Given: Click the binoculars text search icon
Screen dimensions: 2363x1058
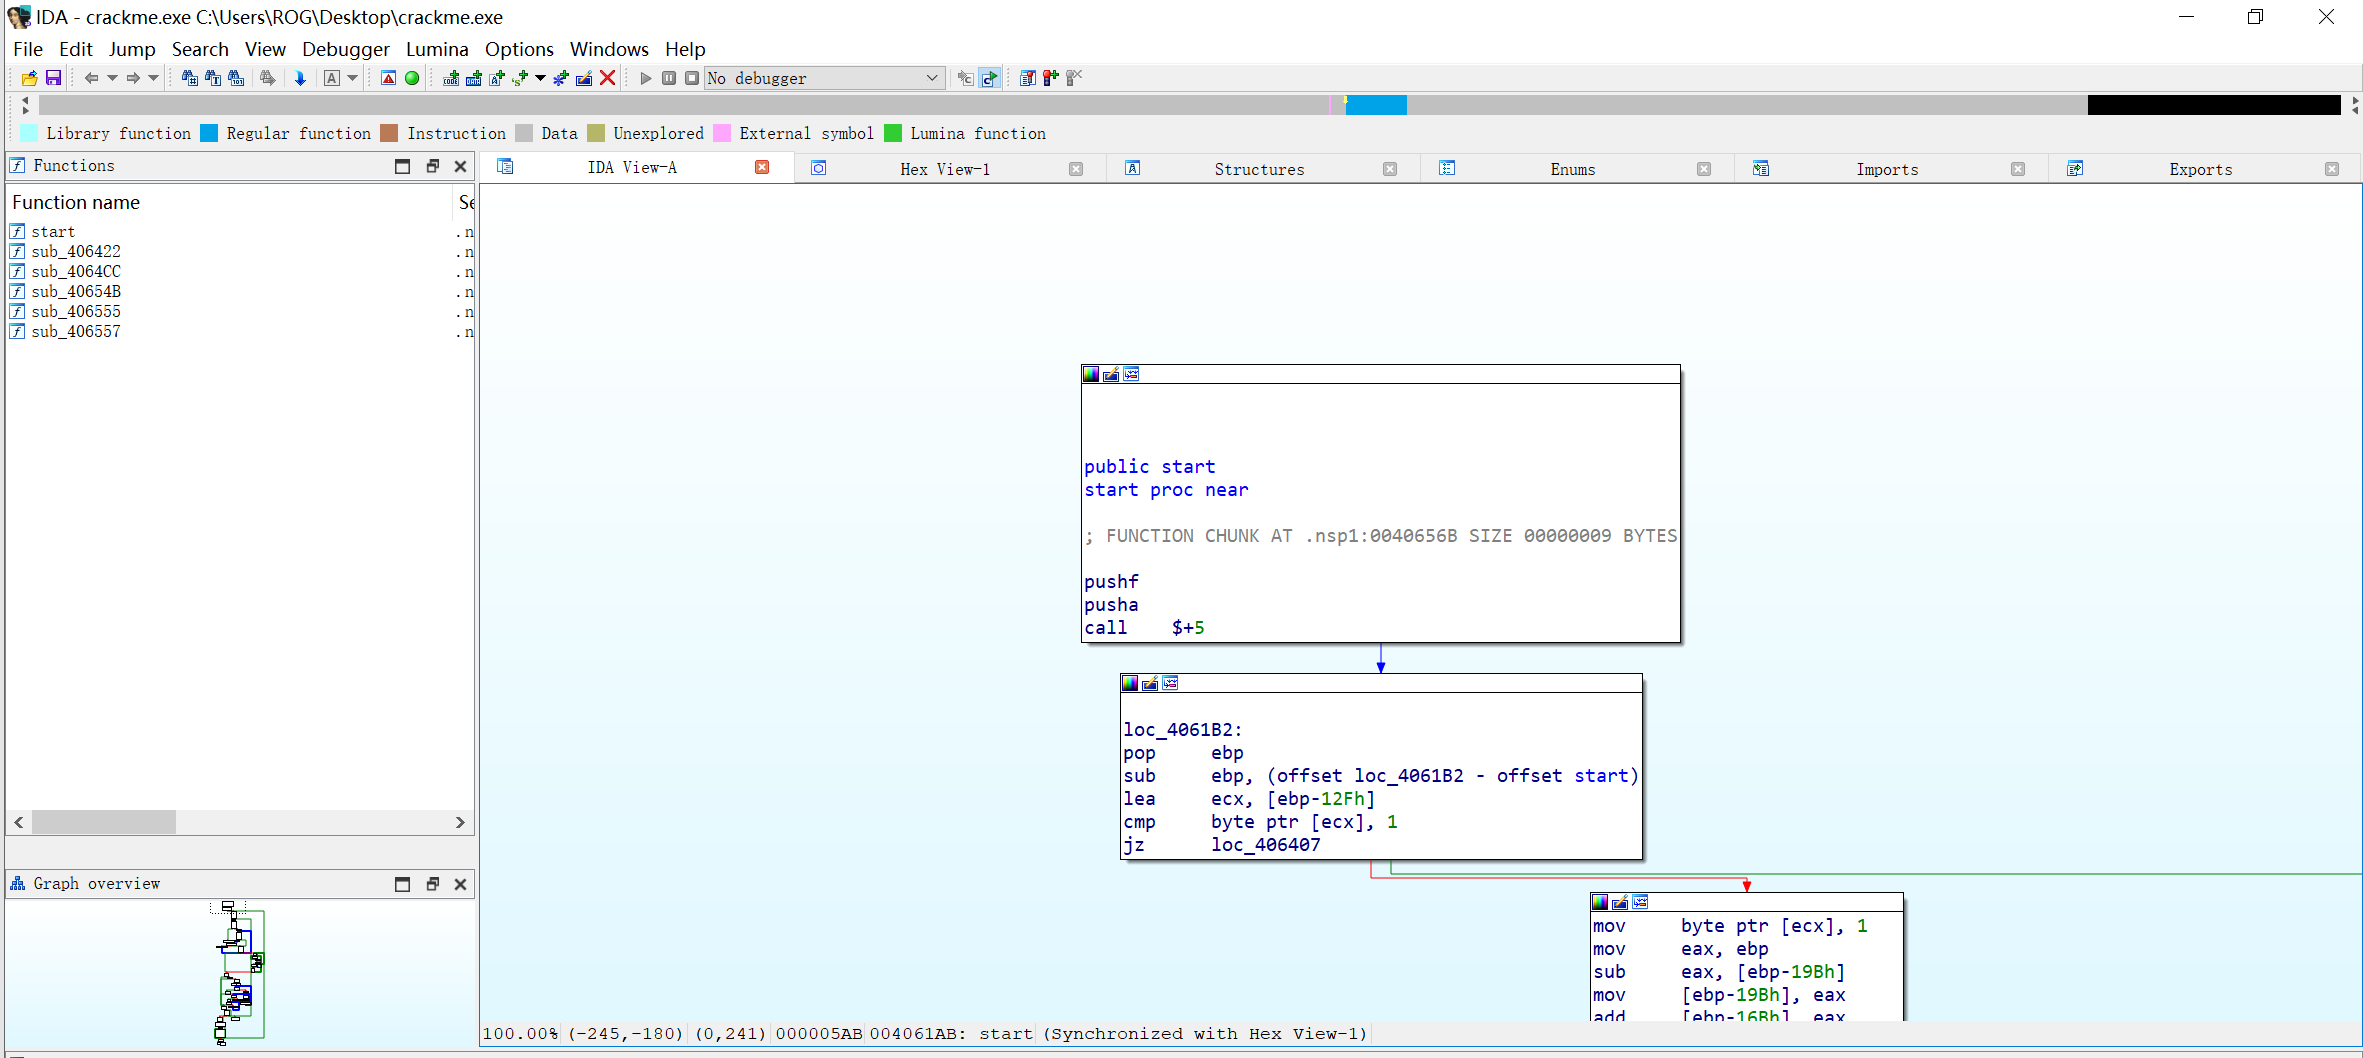Looking at the screenshot, I should tap(212, 78).
